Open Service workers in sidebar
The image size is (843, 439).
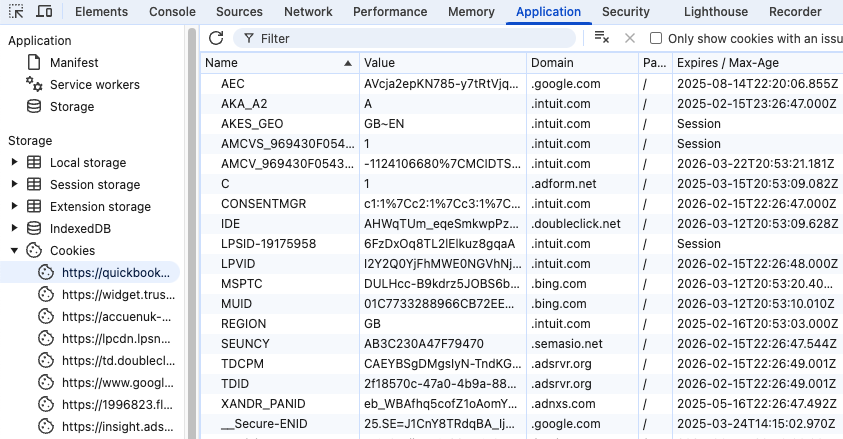click(x=95, y=84)
